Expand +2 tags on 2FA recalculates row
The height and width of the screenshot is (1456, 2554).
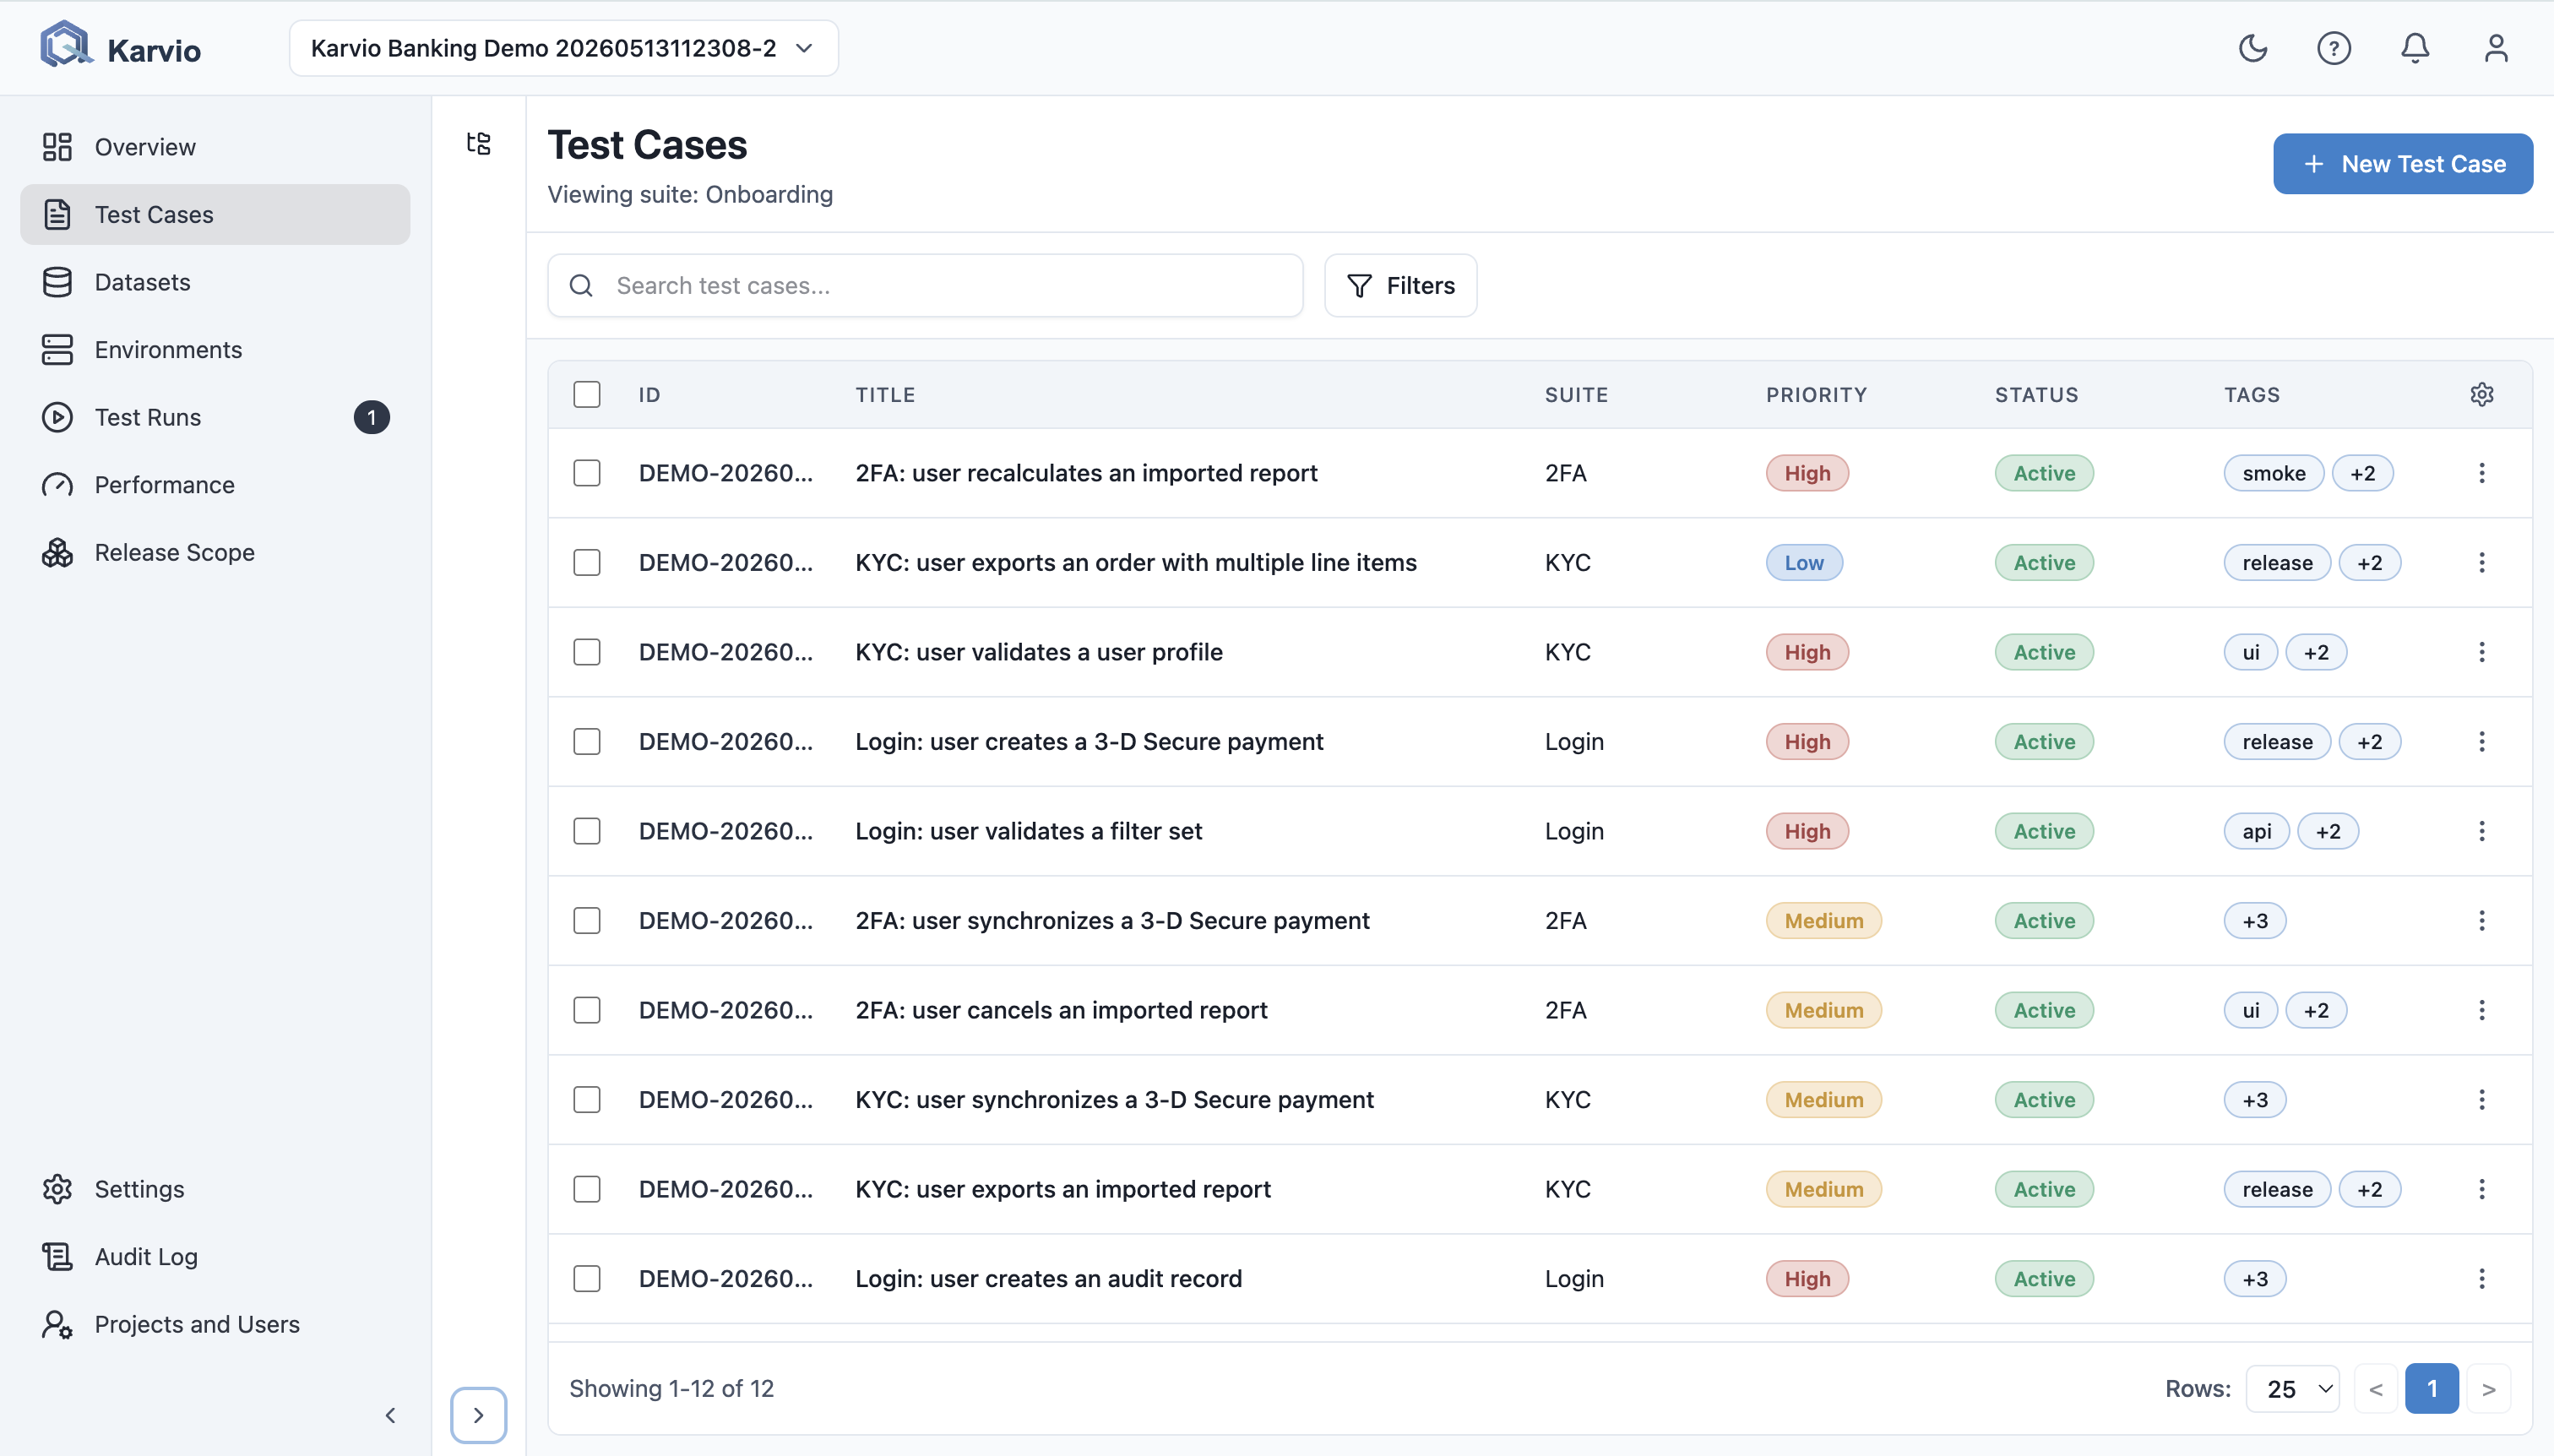(x=2362, y=473)
